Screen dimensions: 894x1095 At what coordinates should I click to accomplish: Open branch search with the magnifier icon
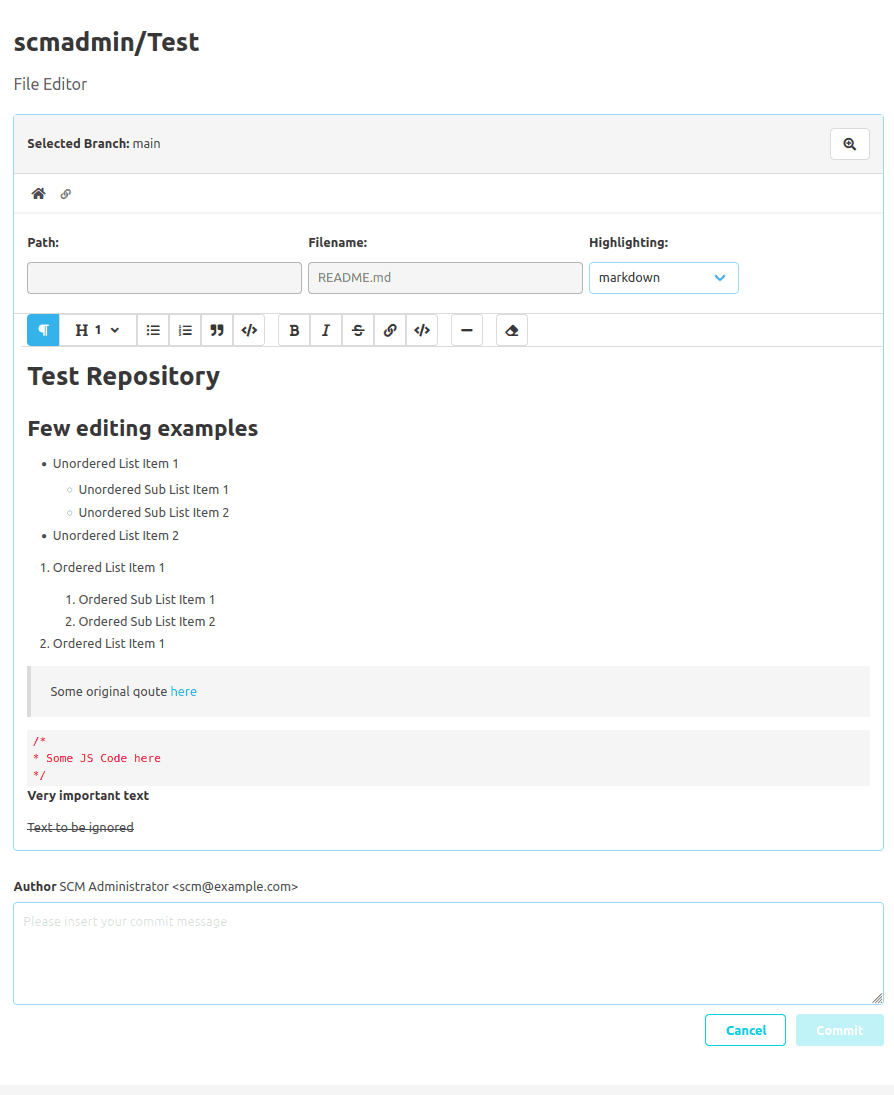click(x=849, y=143)
